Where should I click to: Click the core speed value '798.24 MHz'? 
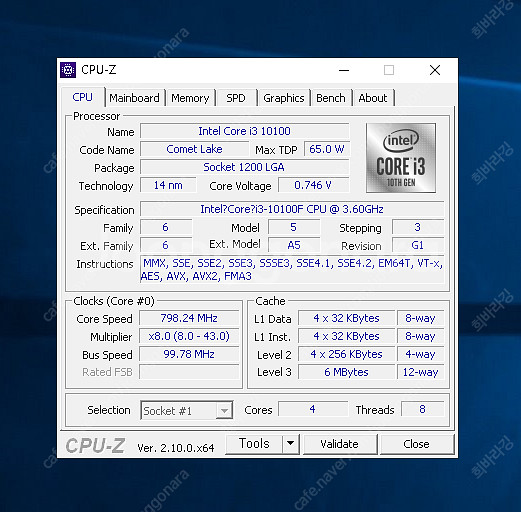[189, 318]
